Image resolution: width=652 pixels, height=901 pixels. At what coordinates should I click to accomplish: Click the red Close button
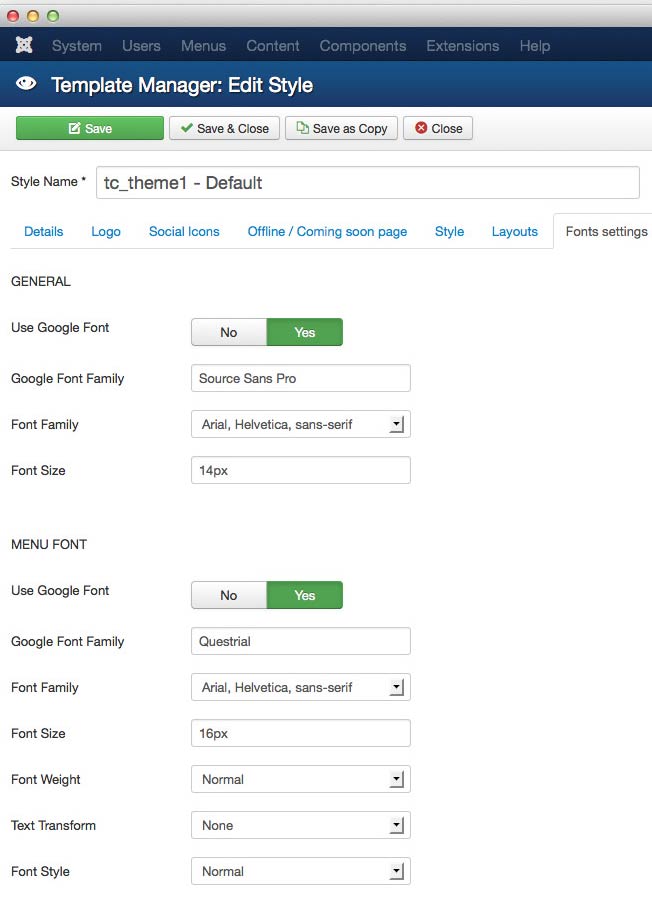pyautogui.click(x=438, y=128)
